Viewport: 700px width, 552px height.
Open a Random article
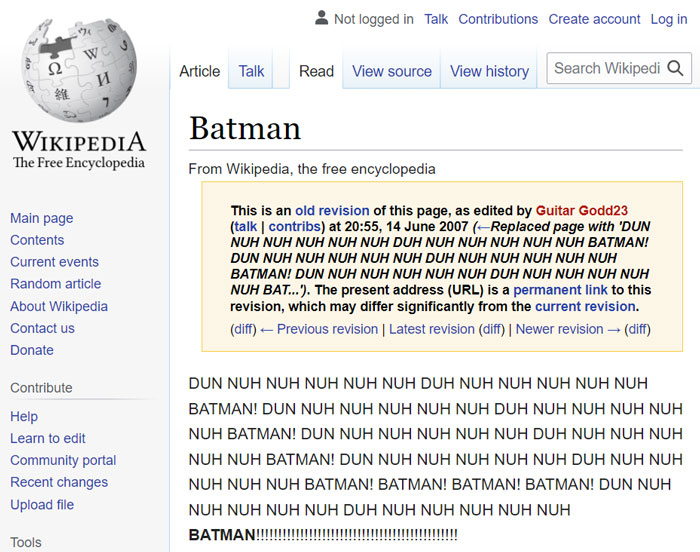click(55, 284)
